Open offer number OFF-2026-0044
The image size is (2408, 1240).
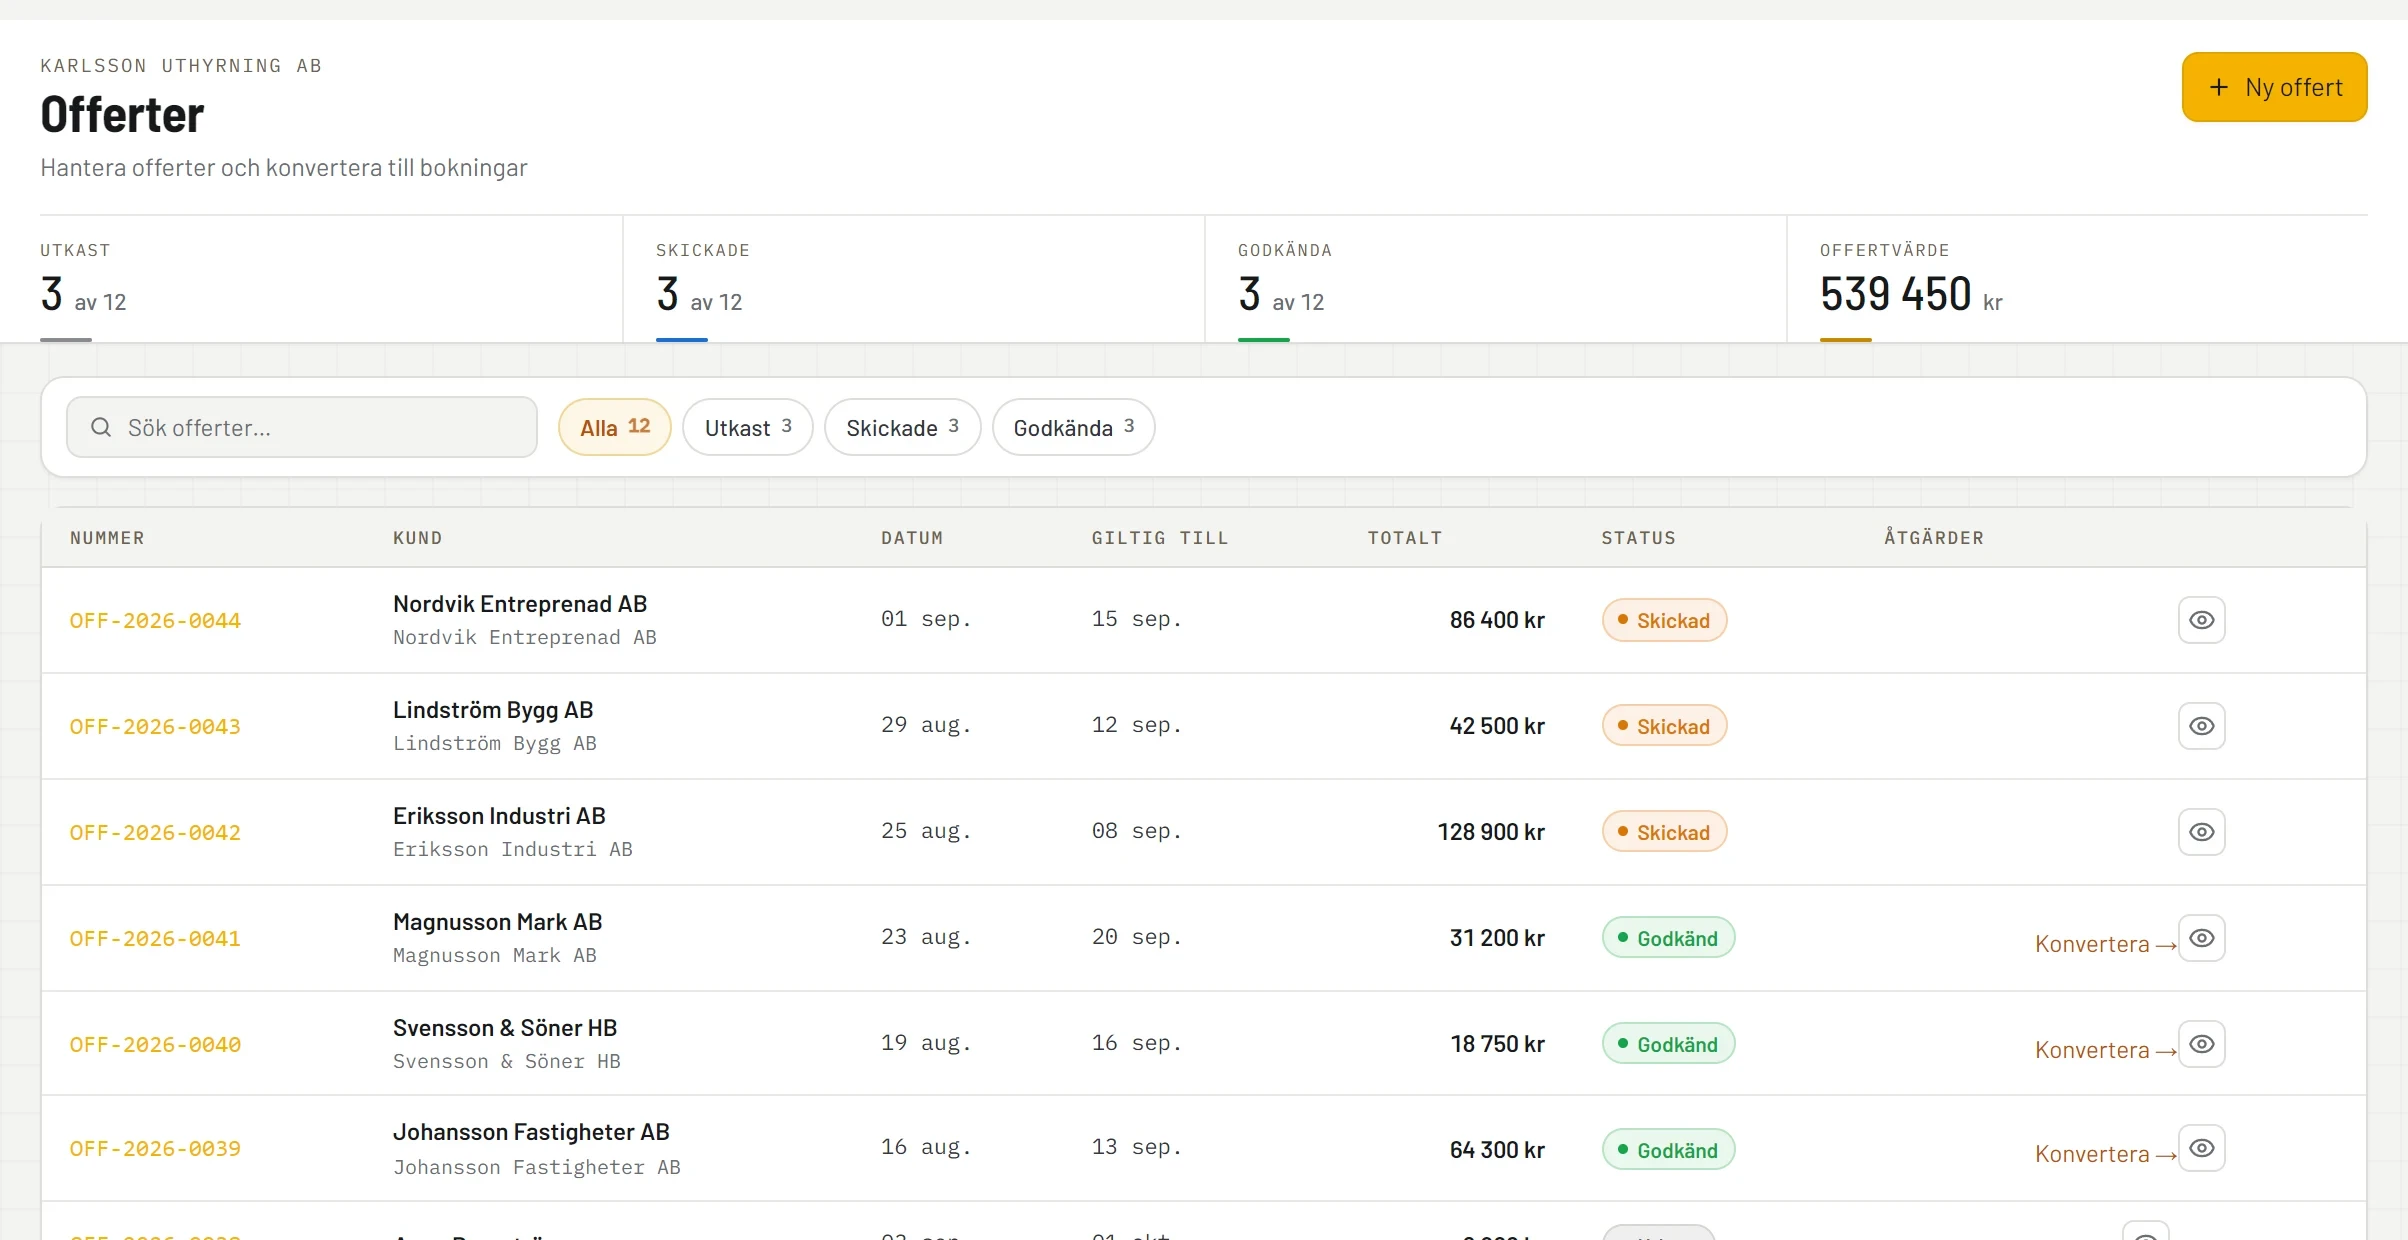point(155,620)
